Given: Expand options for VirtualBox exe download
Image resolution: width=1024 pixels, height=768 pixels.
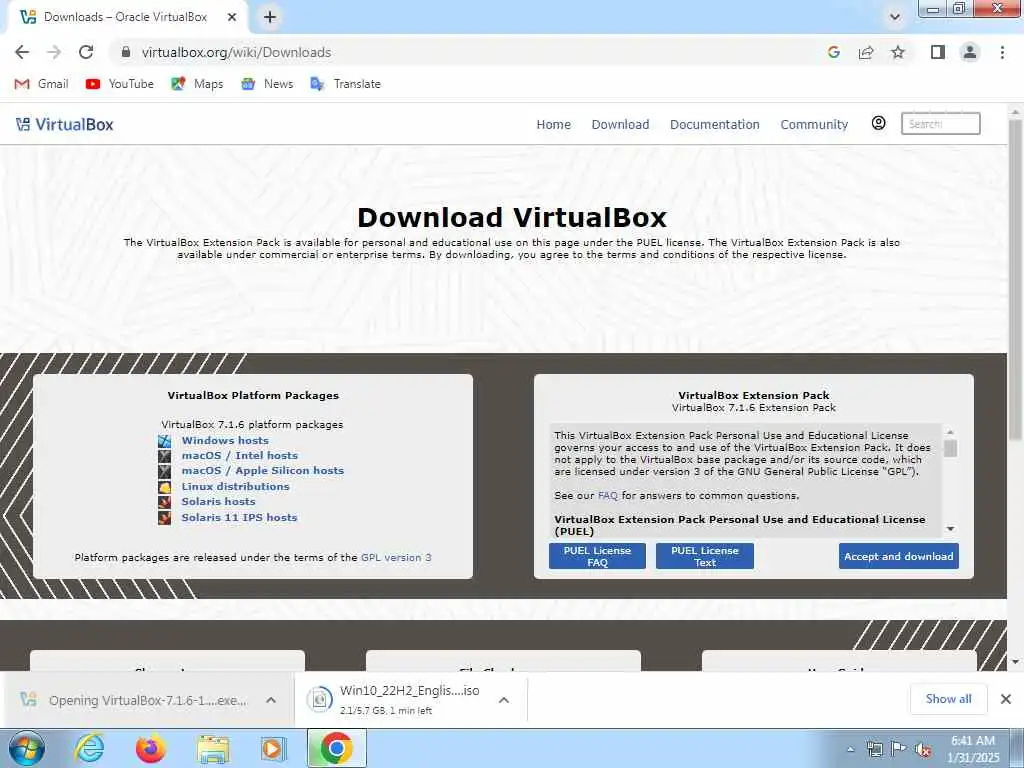Looking at the screenshot, I should point(271,700).
